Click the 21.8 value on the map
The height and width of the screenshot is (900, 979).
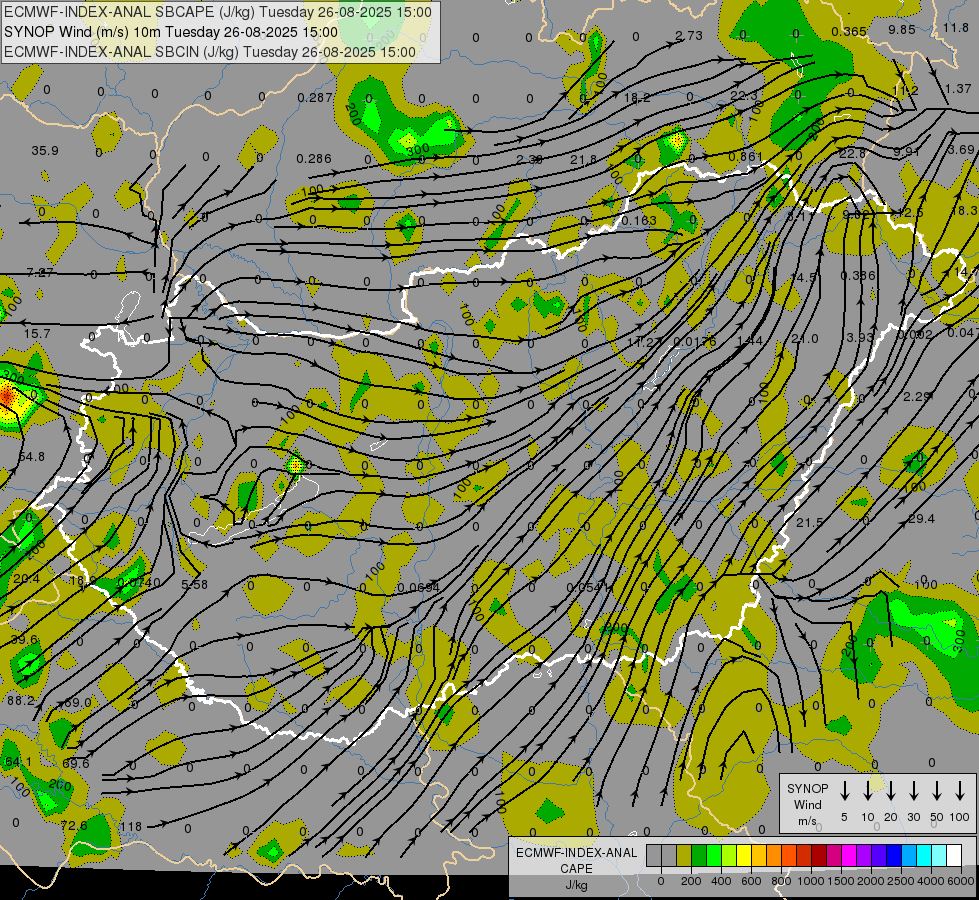[x=583, y=160]
